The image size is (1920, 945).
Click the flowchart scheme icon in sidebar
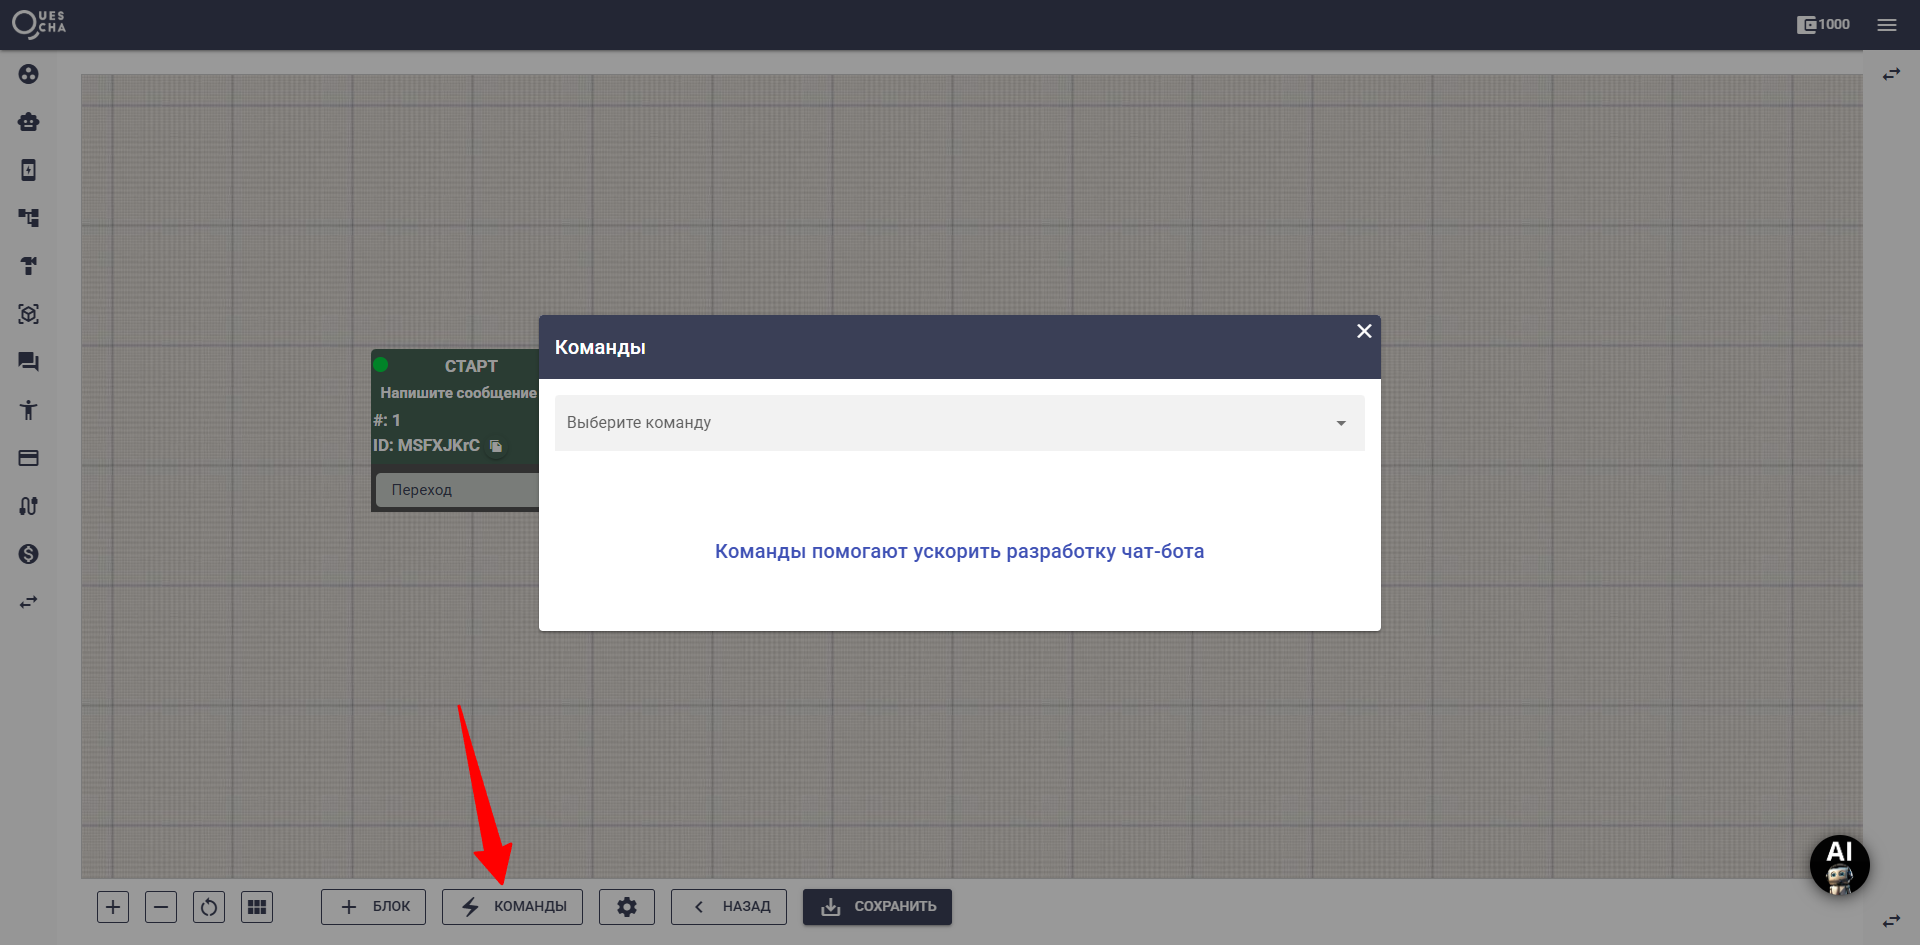[28, 218]
